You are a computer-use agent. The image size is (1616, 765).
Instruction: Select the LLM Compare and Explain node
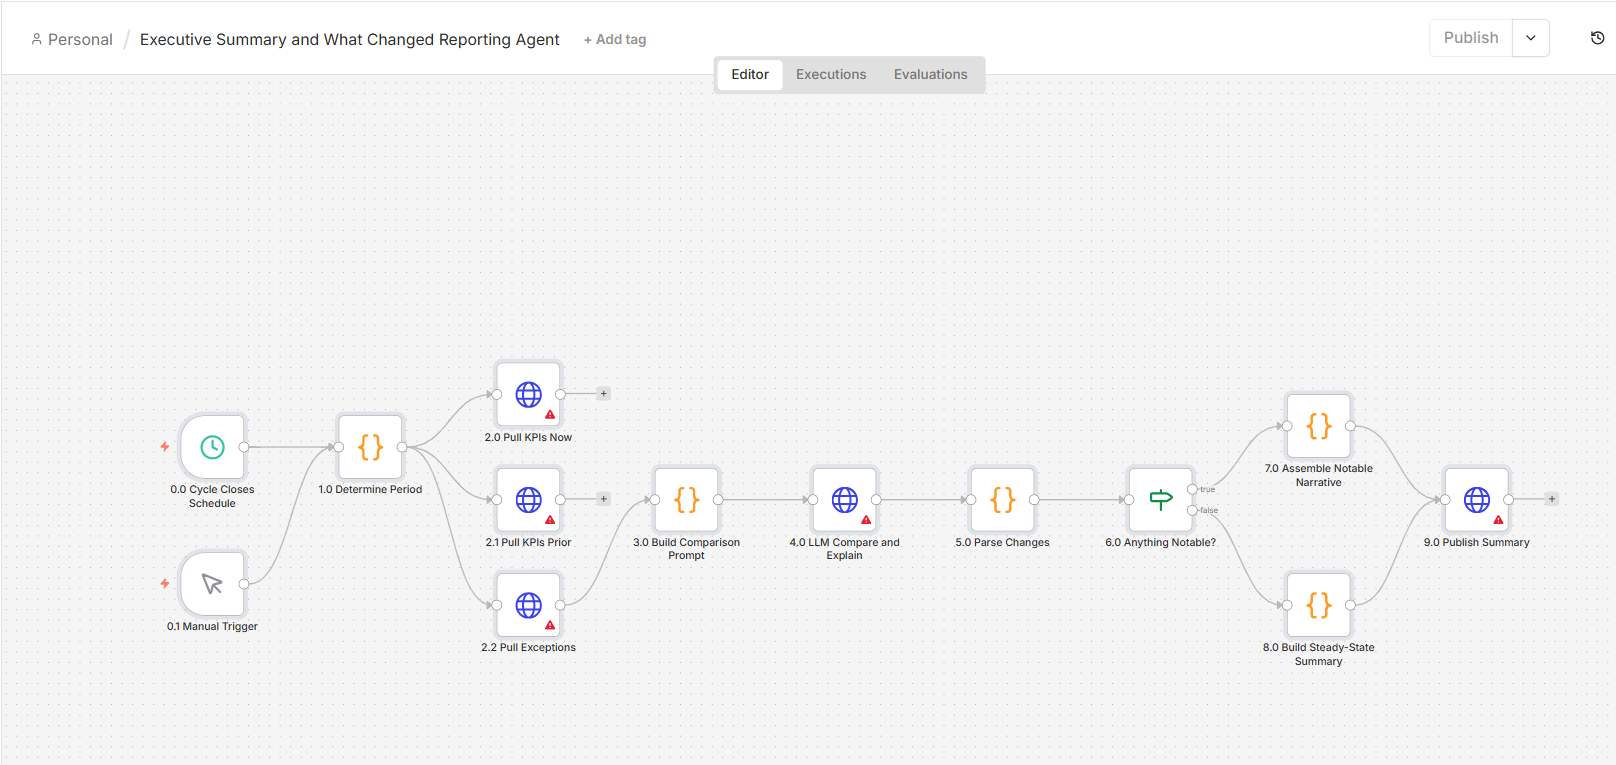click(844, 499)
